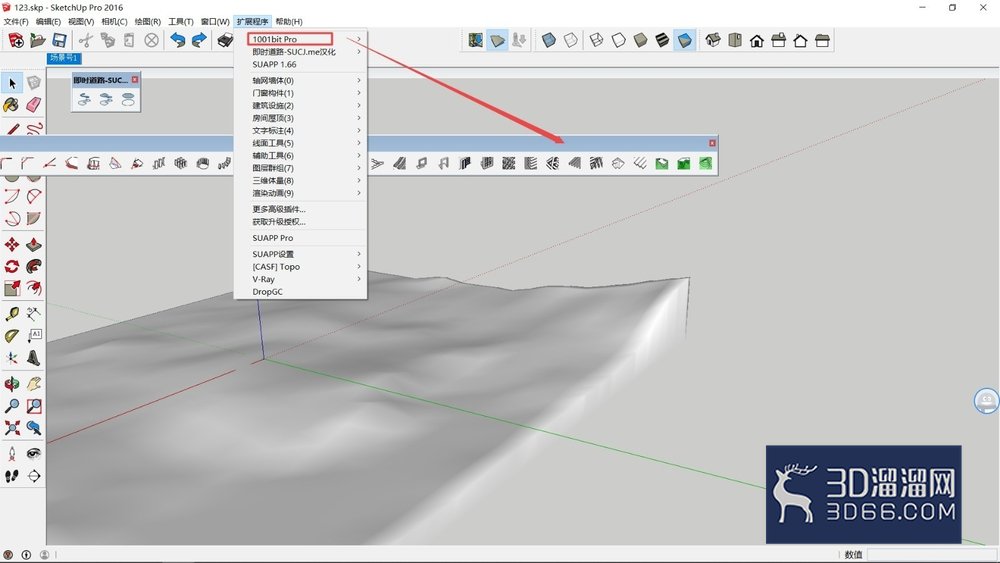Enable Shaded With Textures style

(663, 40)
